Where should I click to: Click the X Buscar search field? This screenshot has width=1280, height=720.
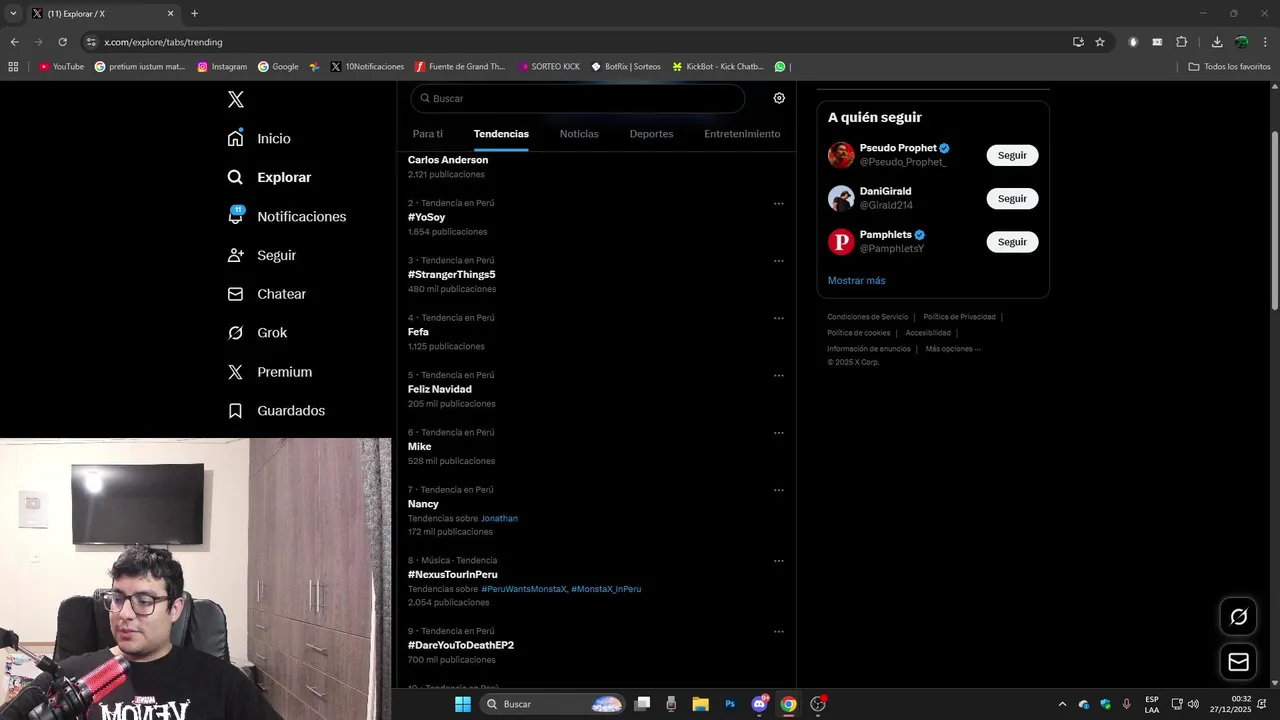point(577,98)
